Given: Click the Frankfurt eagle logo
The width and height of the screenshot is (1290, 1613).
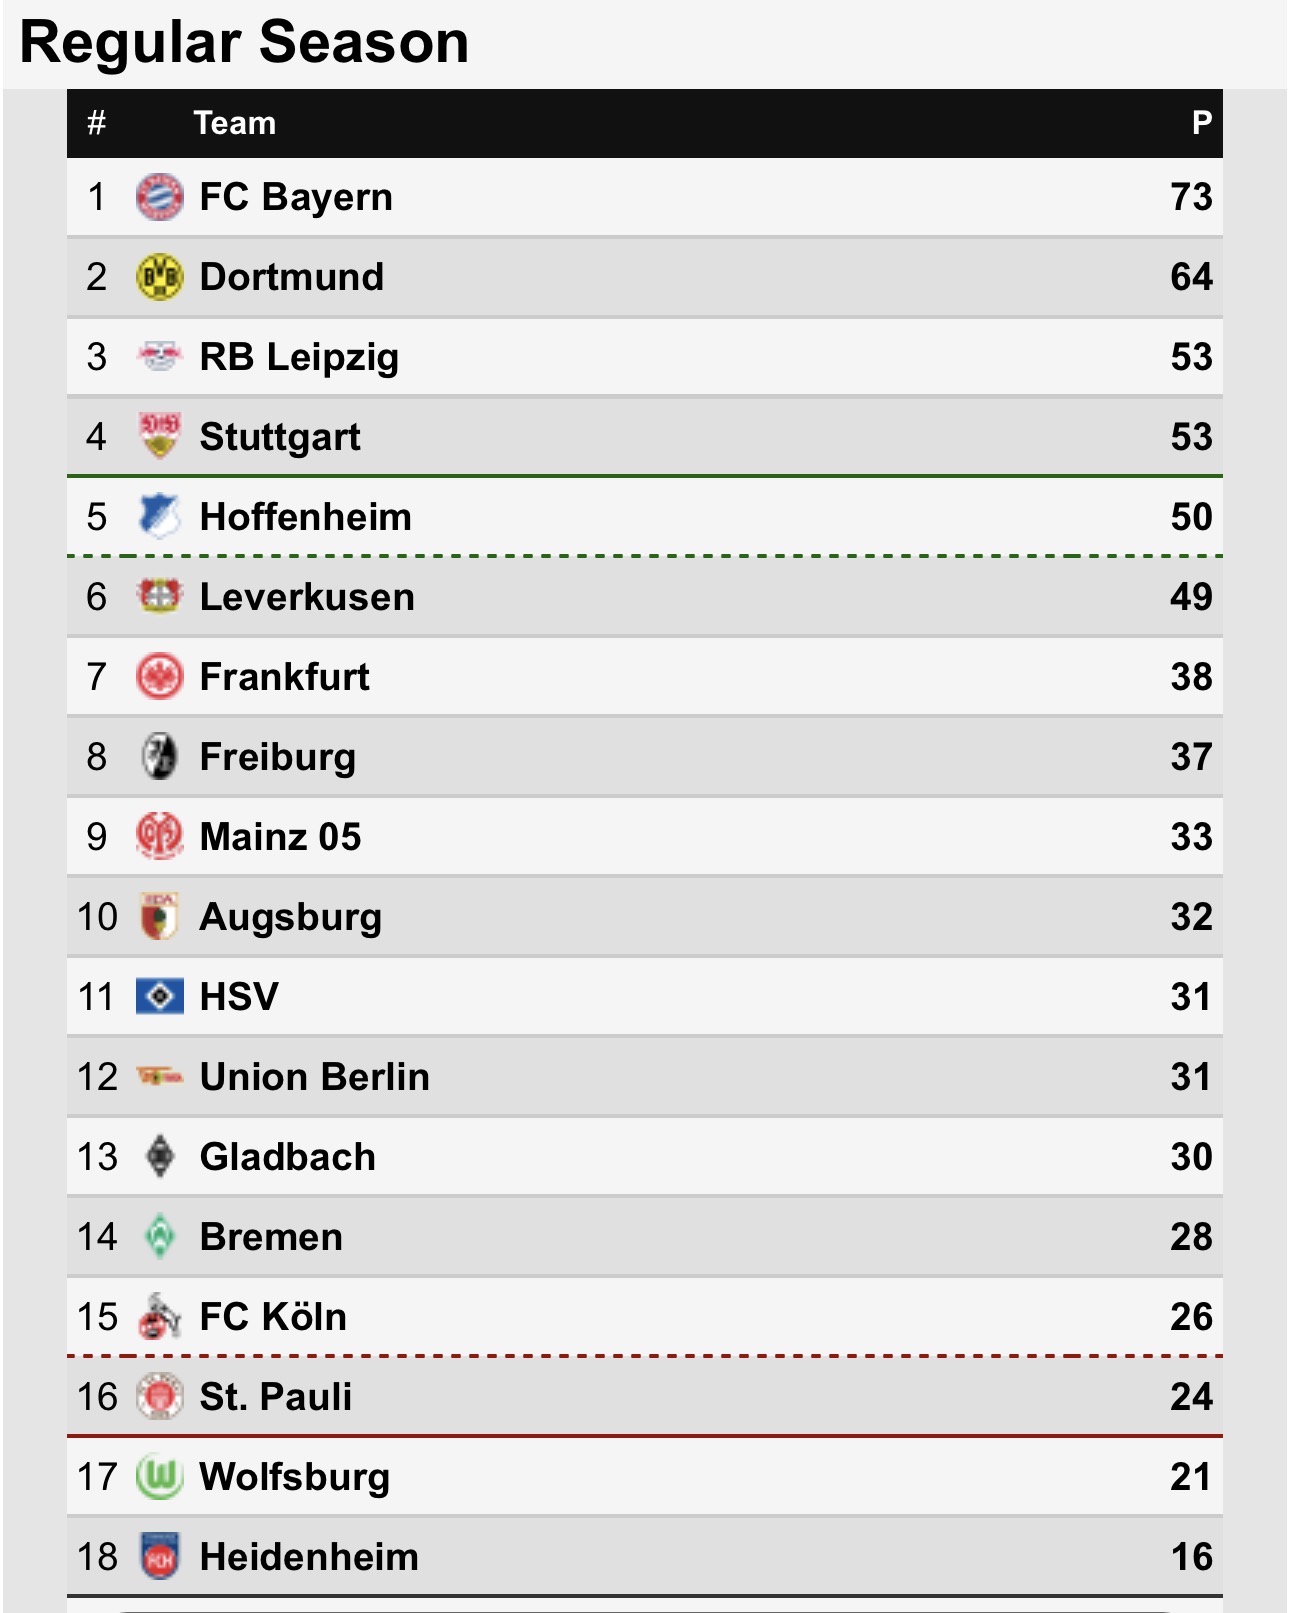Looking at the screenshot, I should (x=159, y=677).
